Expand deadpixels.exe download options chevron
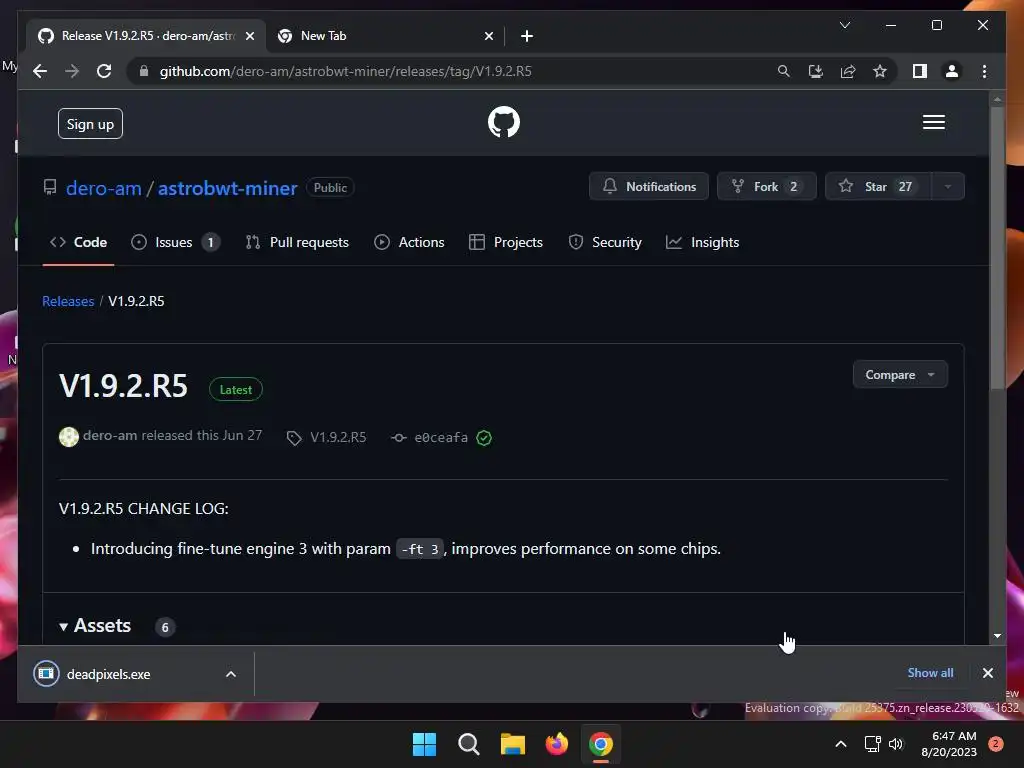1024x768 pixels. (231, 674)
